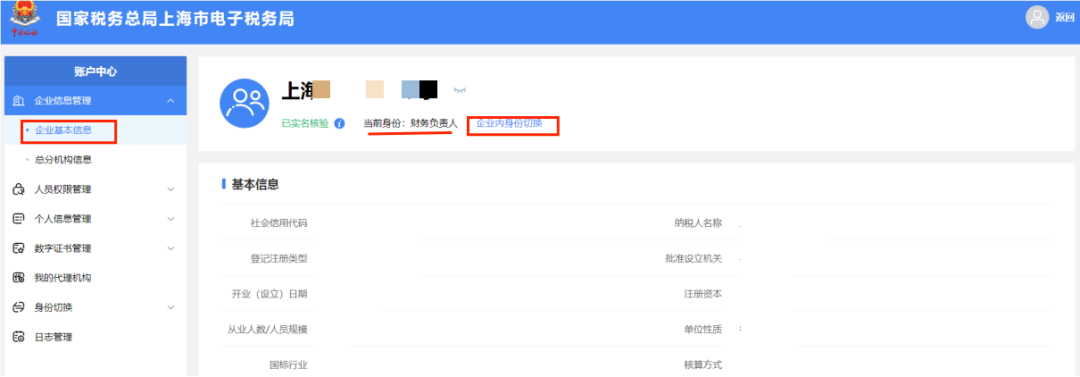Click the 返回 link in the header
The width and height of the screenshot is (1080, 377).
point(1065,18)
